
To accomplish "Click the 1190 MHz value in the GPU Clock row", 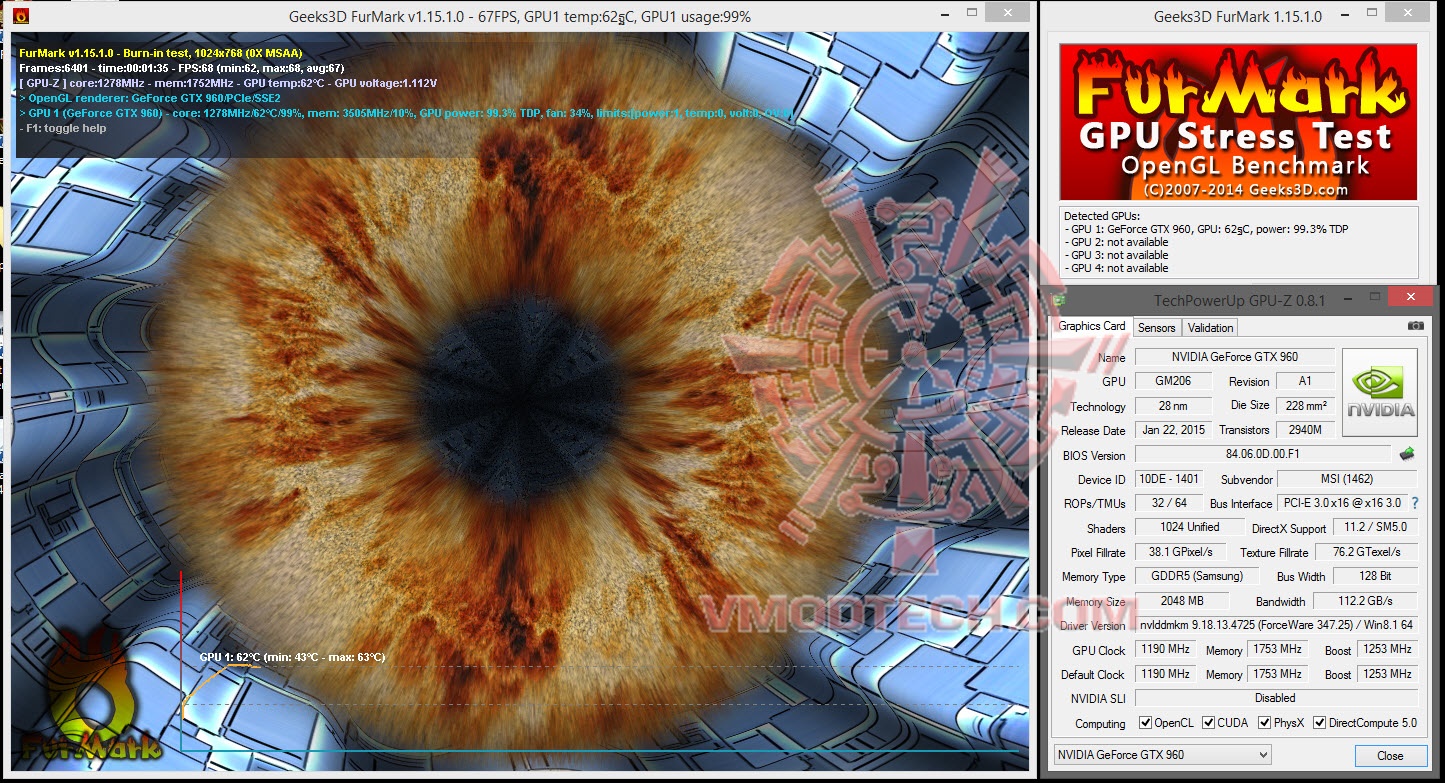I will point(1165,650).
